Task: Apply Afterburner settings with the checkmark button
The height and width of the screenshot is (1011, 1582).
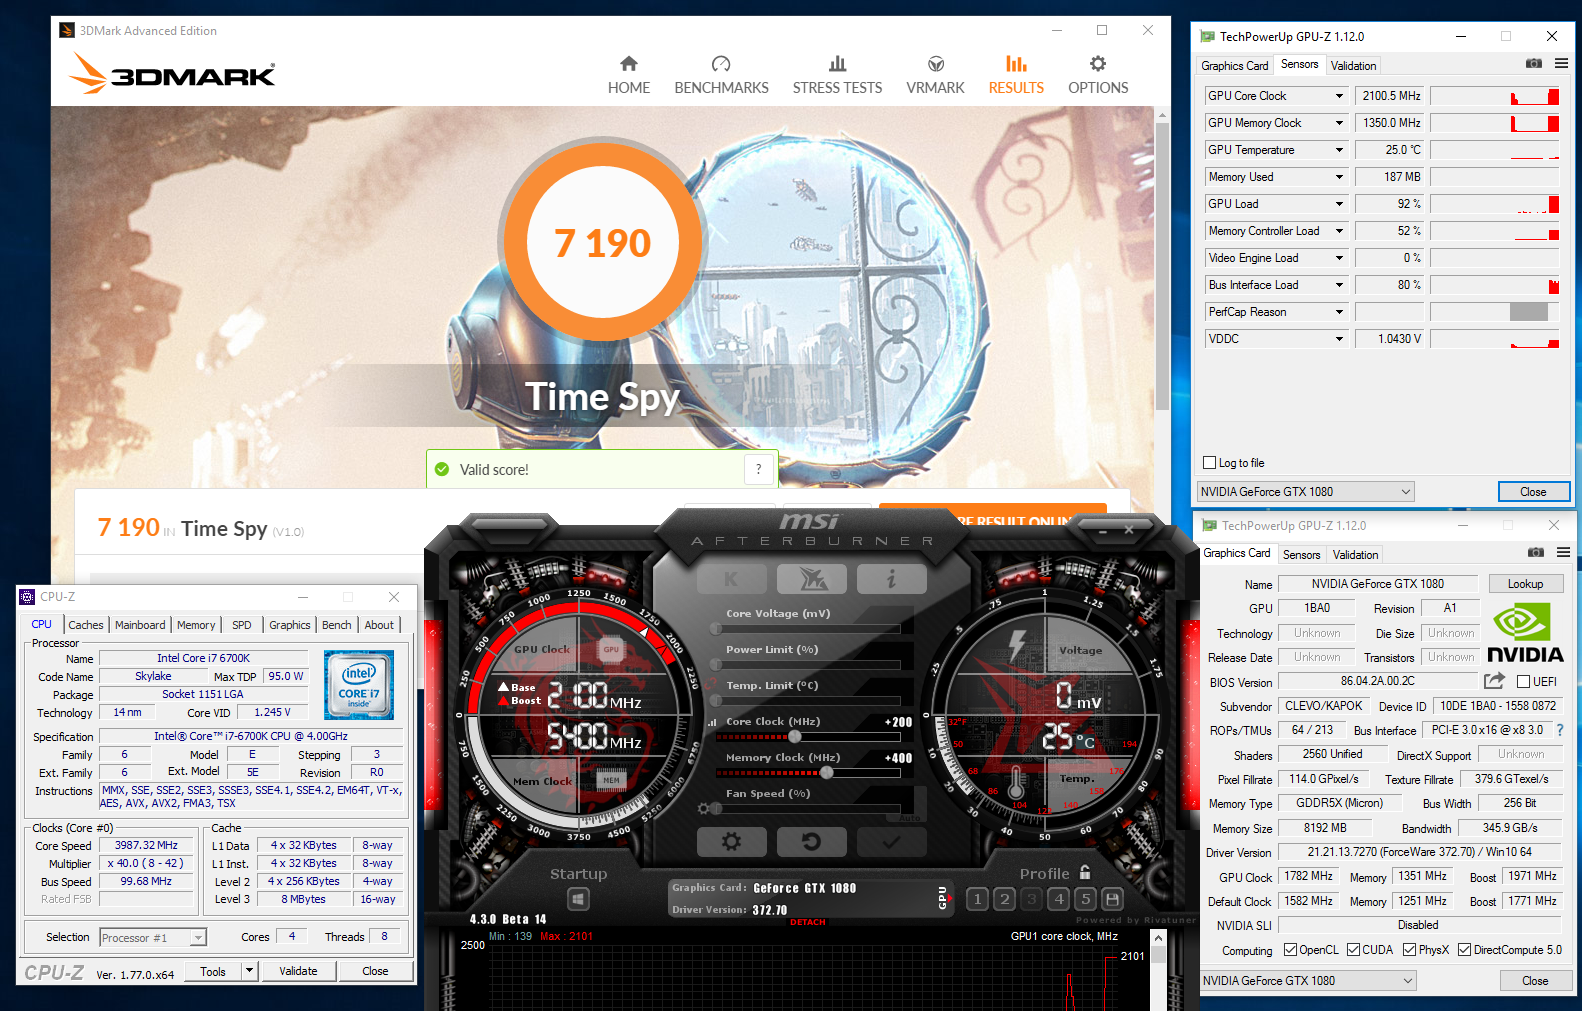Action: pyautogui.click(x=891, y=842)
